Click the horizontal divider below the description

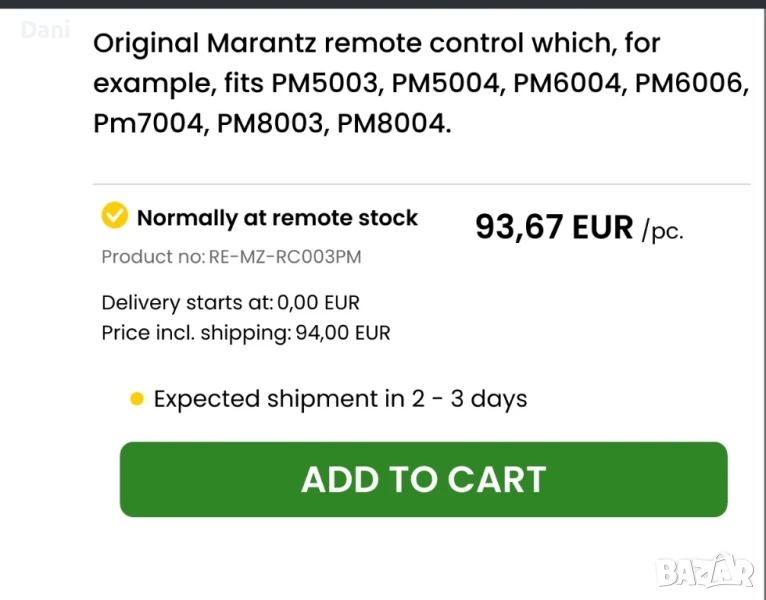coord(421,184)
